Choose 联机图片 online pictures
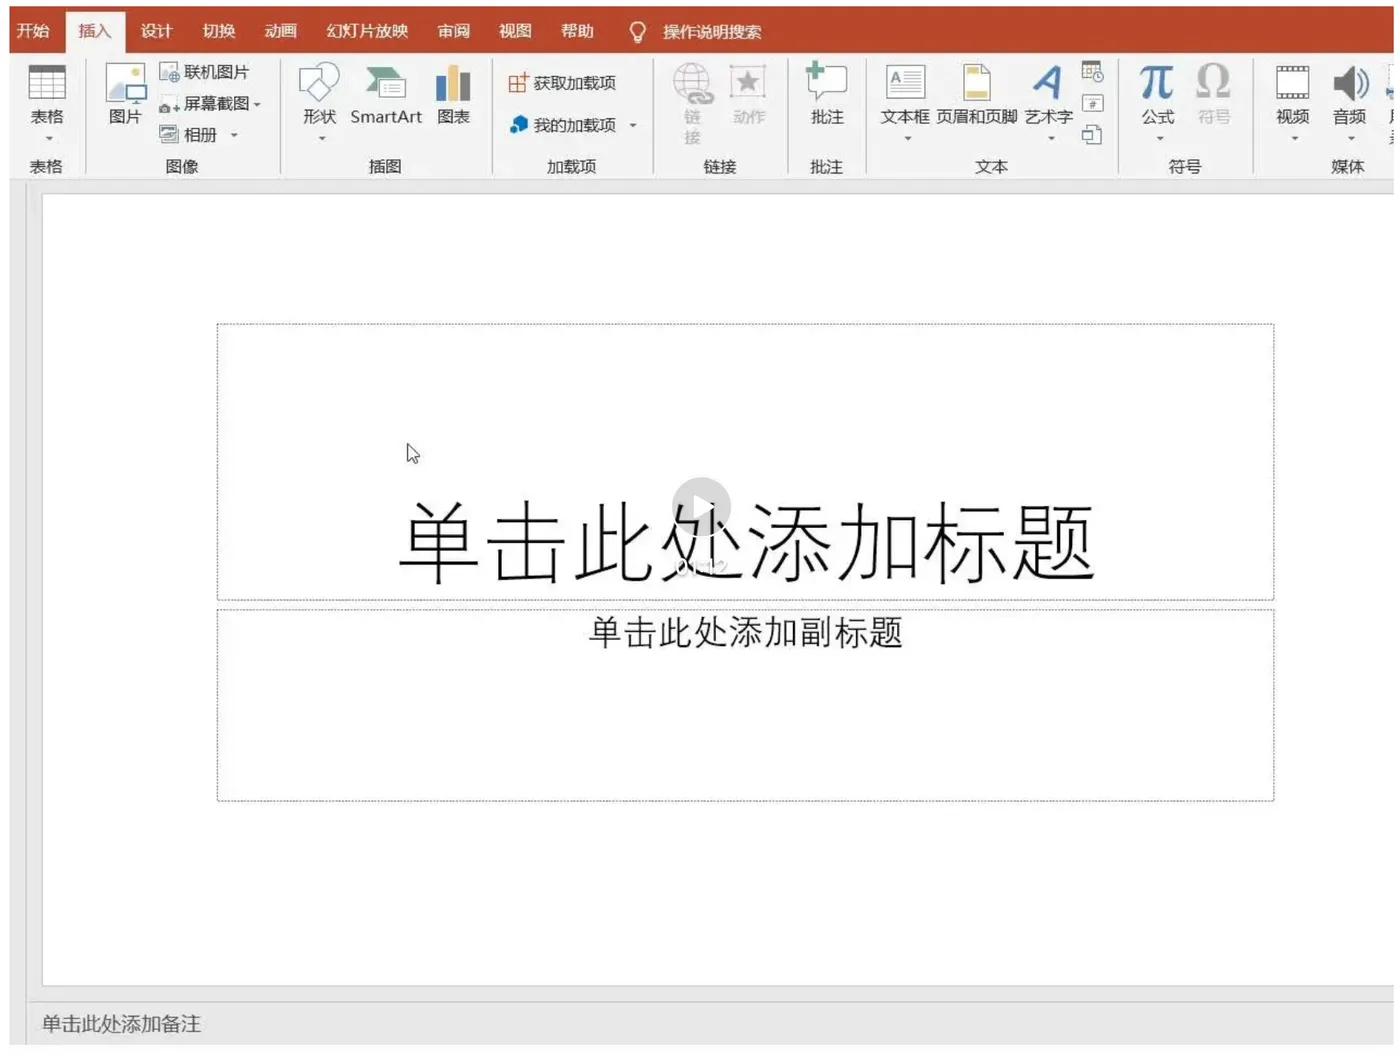Image resolution: width=1400 pixels, height=1056 pixels. click(x=204, y=72)
